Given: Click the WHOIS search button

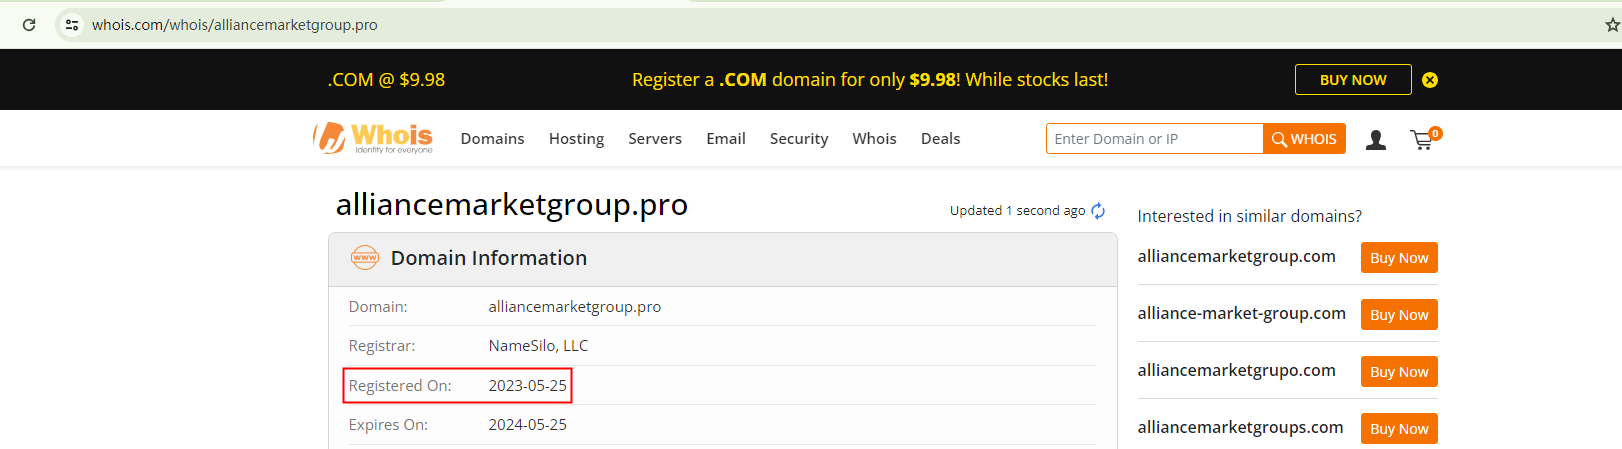Looking at the screenshot, I should tap(1304, 139).
